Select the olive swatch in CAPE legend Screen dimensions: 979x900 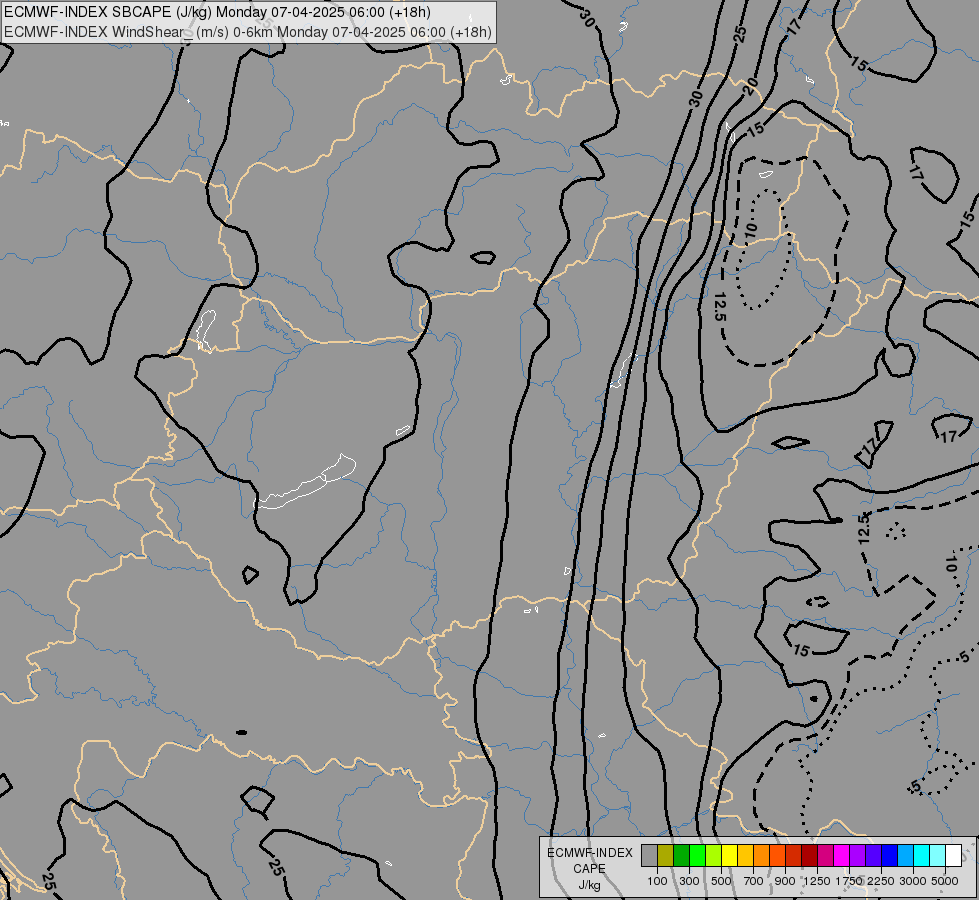pyautogui.click(x=666, y=855)
